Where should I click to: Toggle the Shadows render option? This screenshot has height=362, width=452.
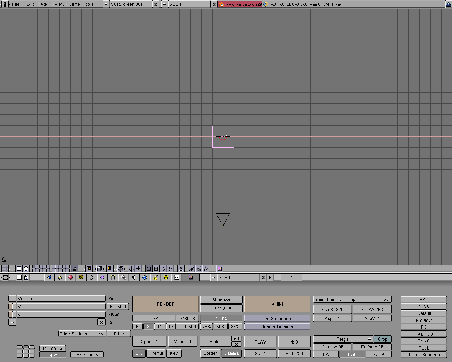pos(222,299)
